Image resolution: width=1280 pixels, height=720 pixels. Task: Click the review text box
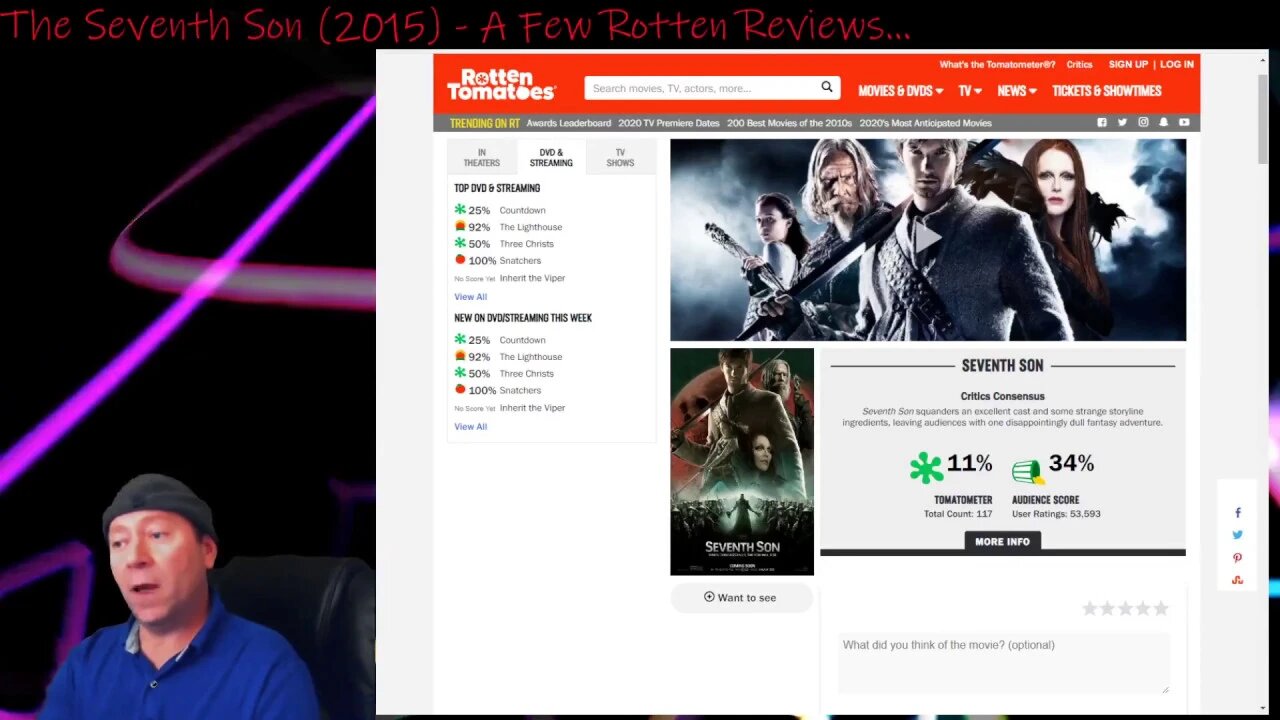(x=1003, y=663)
